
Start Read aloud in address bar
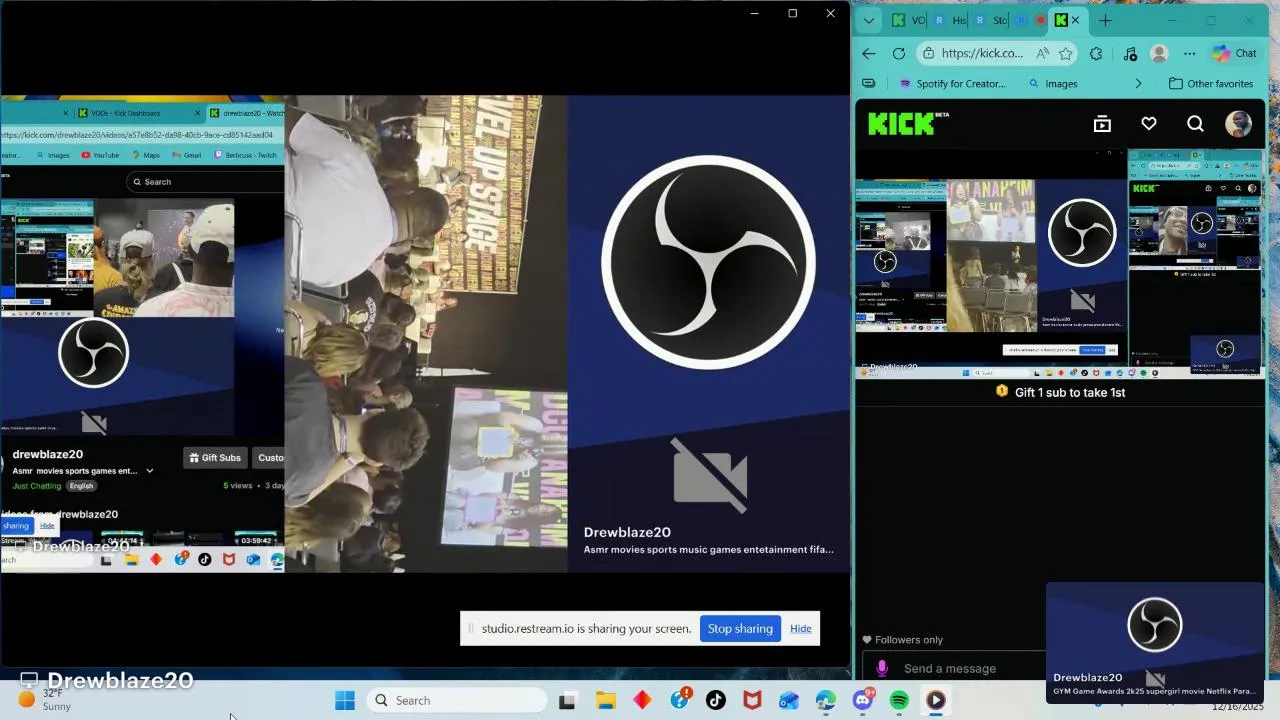(x=1043, y=54)
